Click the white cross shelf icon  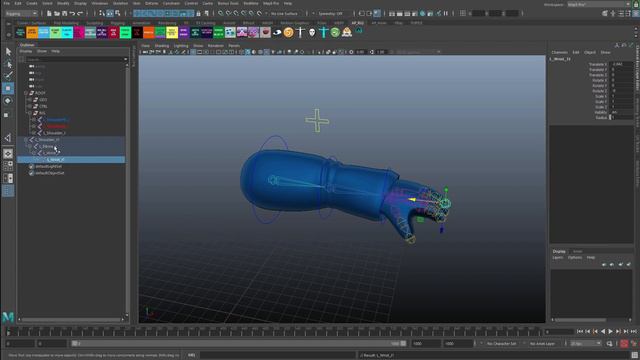300,32
